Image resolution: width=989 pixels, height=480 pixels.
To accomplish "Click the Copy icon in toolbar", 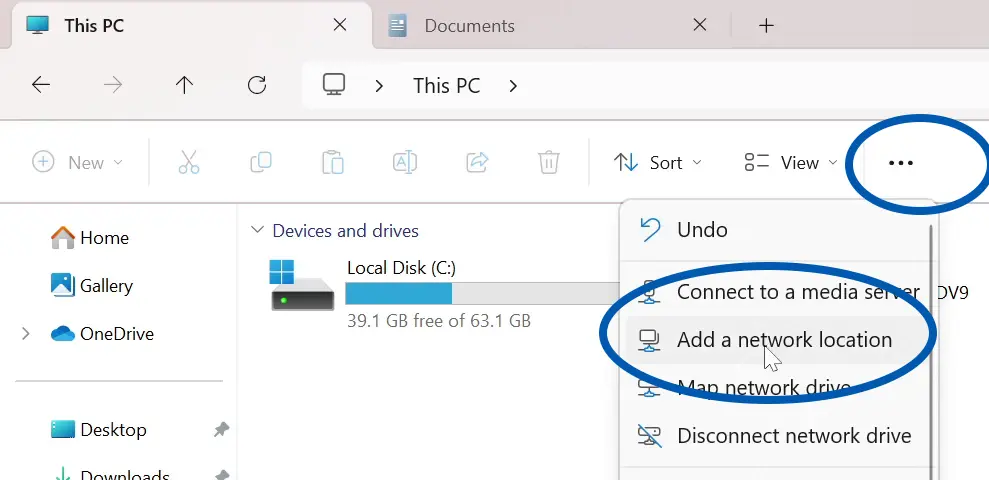I will [x=260, y=163].
